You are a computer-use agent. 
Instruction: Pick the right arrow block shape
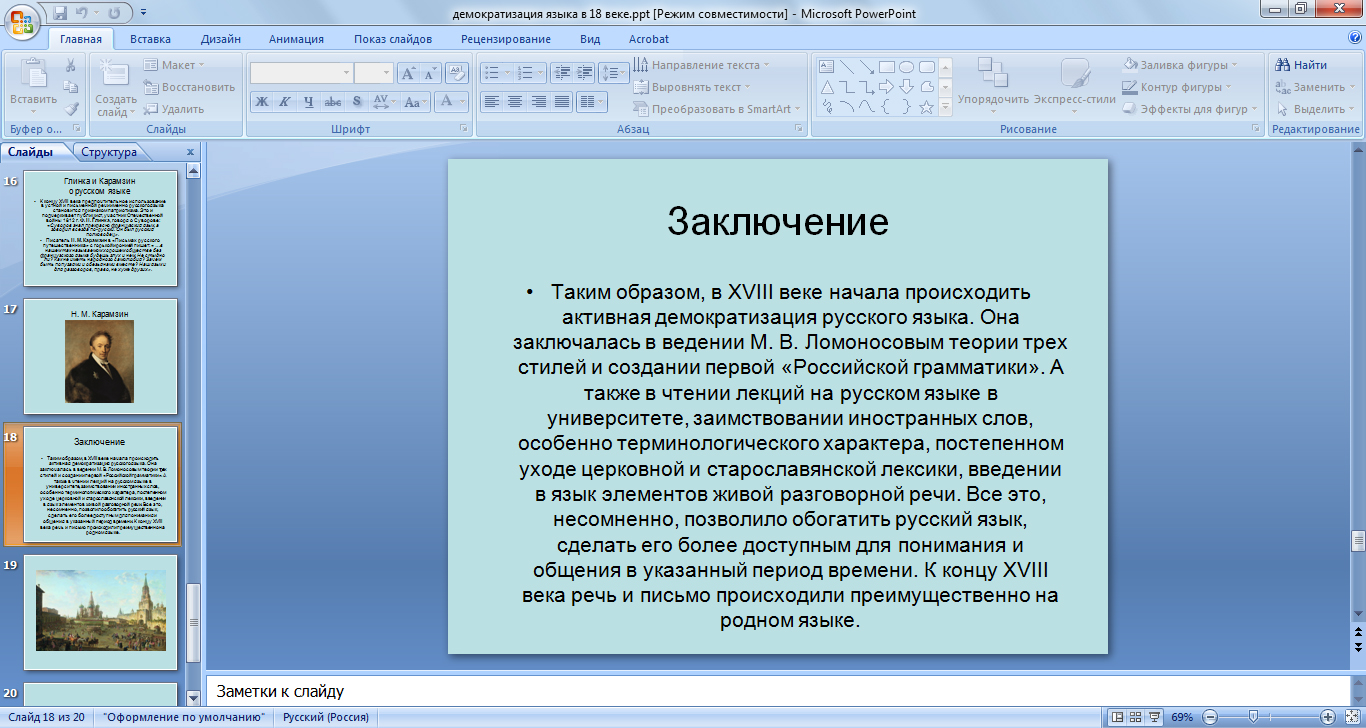(x=886, y=87)
